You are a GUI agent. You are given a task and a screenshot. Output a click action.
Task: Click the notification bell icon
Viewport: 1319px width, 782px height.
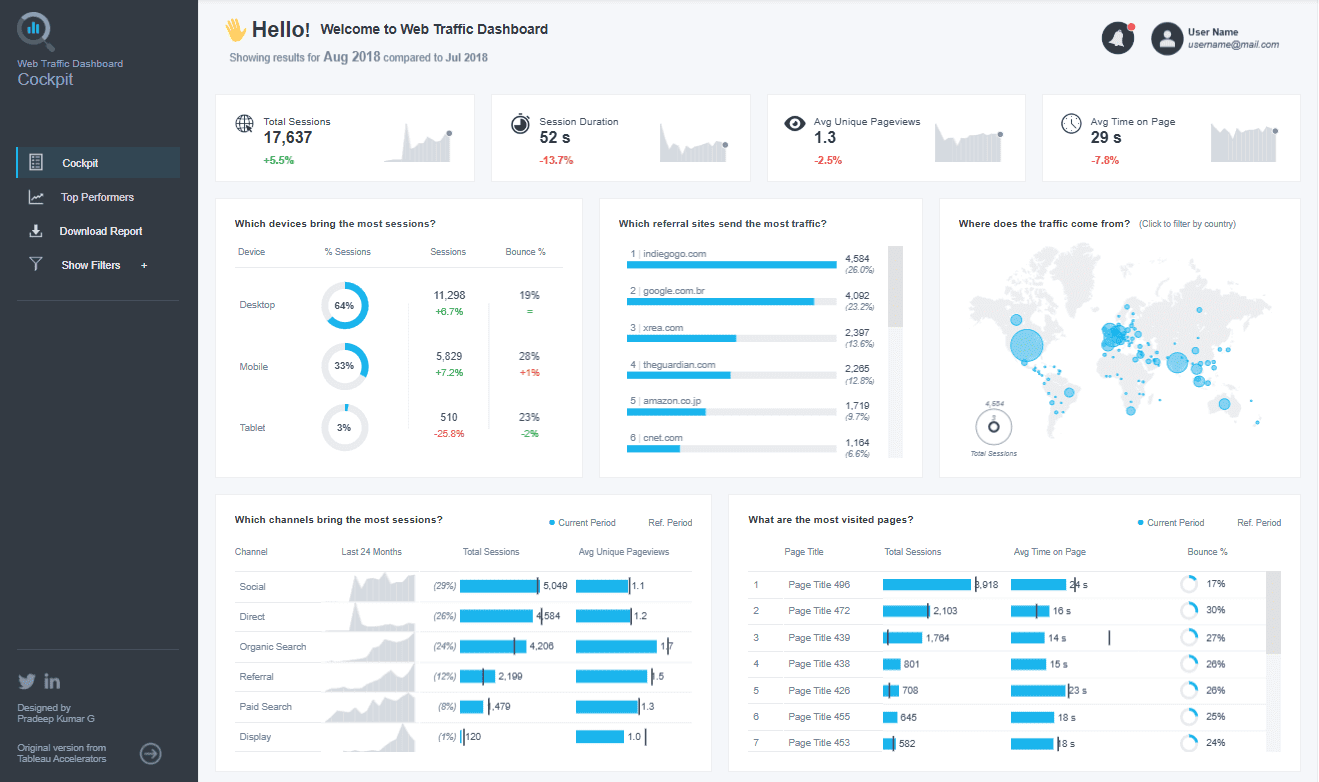click(1118, 39)
